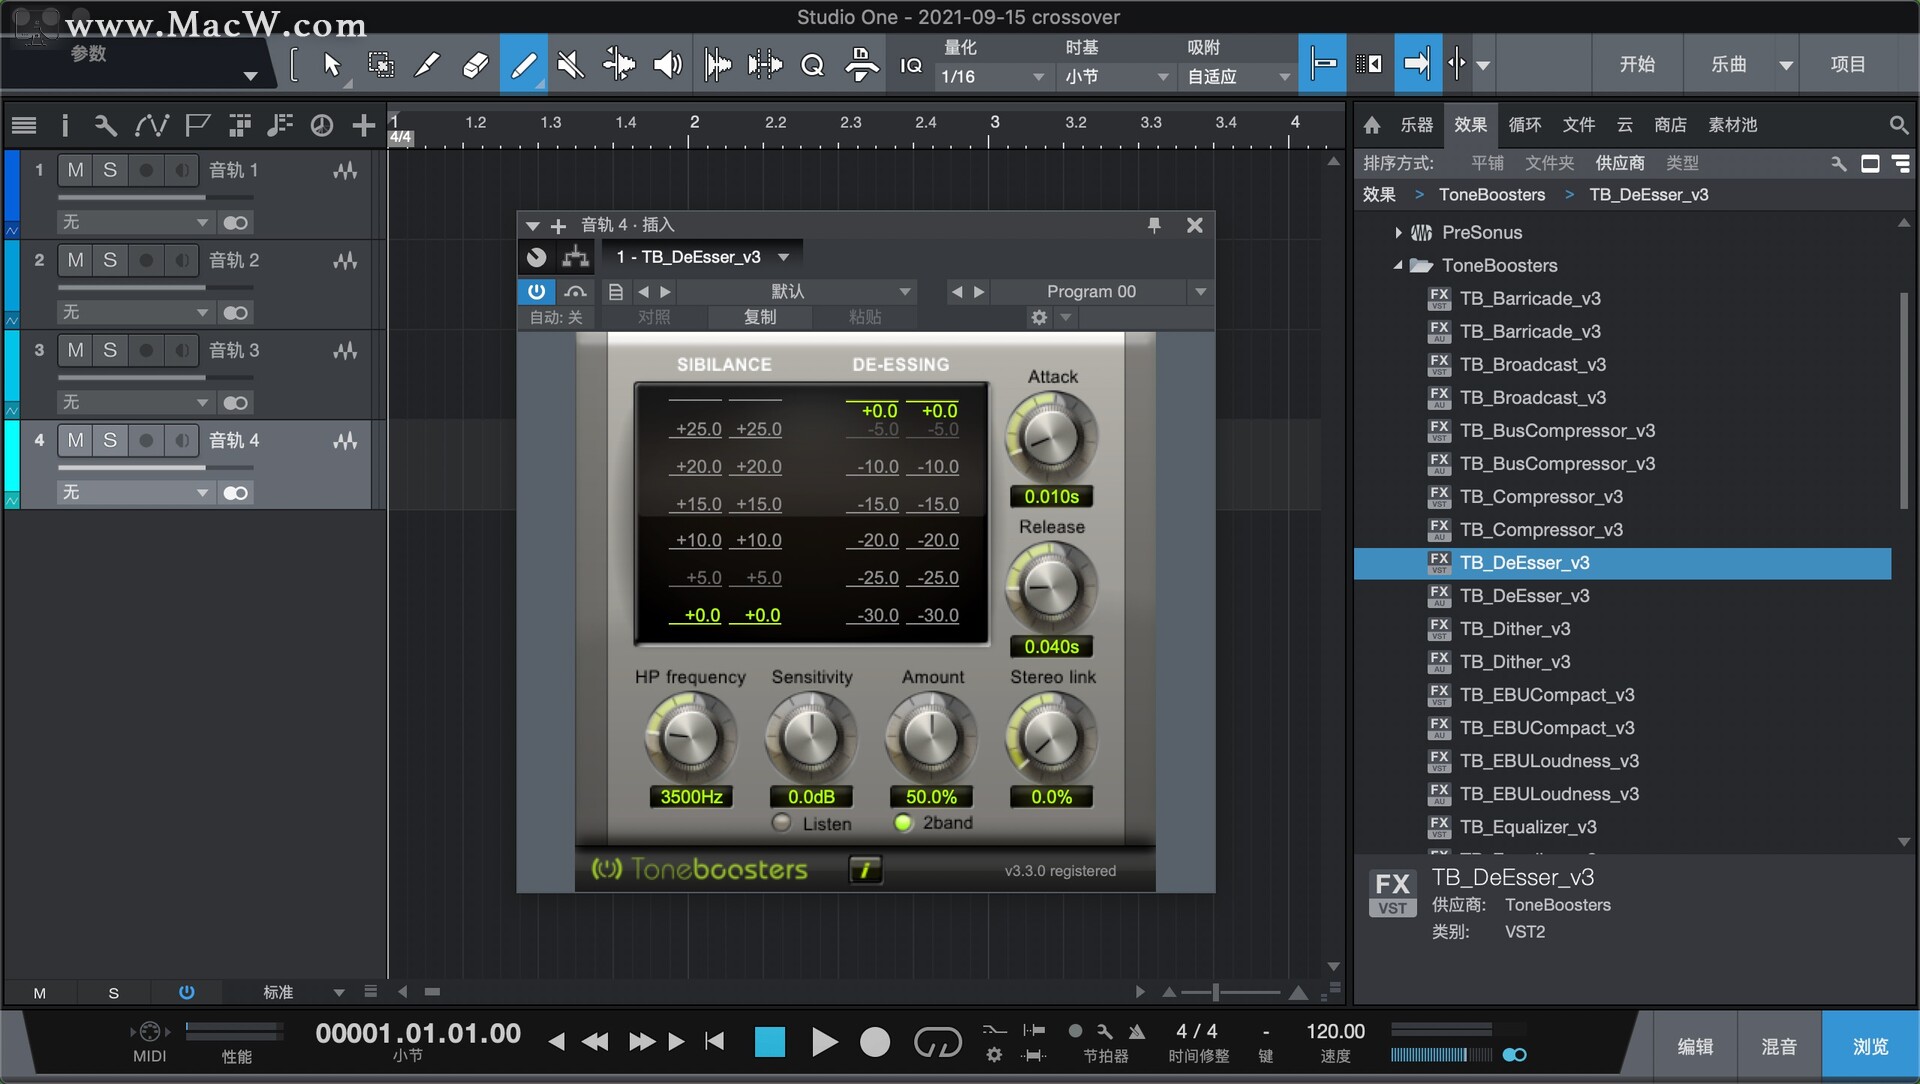Select the Eraser tool
The width and height of the screenshot is (1920, 1084).
click(475, 65)
